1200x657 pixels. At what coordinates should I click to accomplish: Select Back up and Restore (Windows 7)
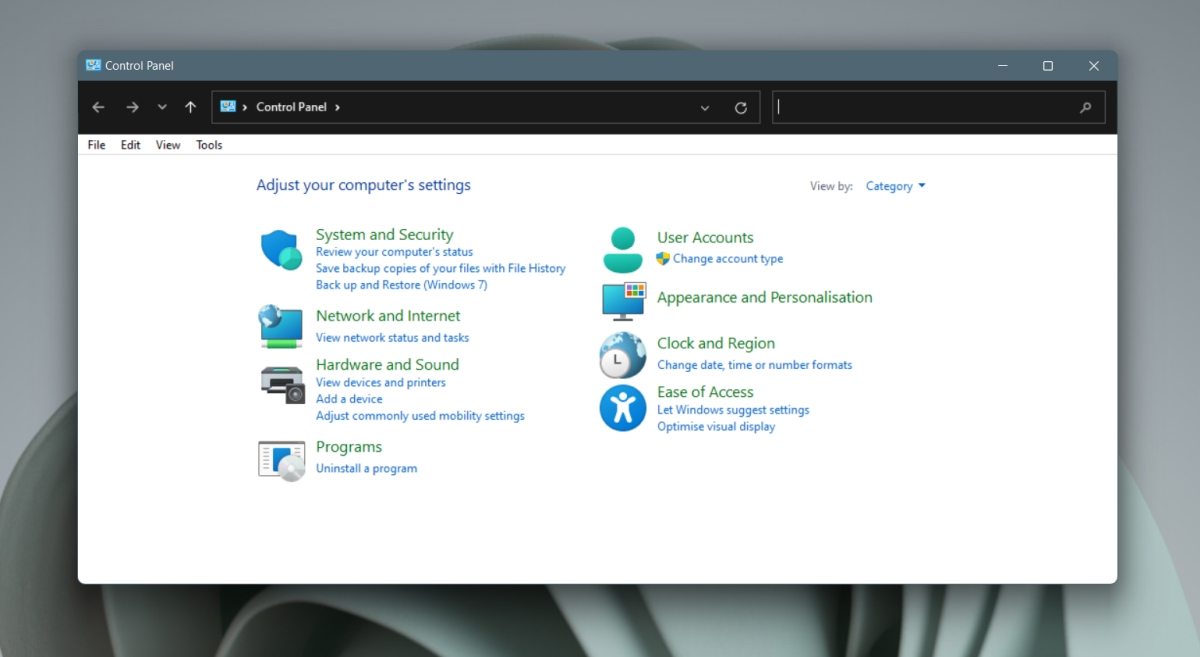point(401,285)
